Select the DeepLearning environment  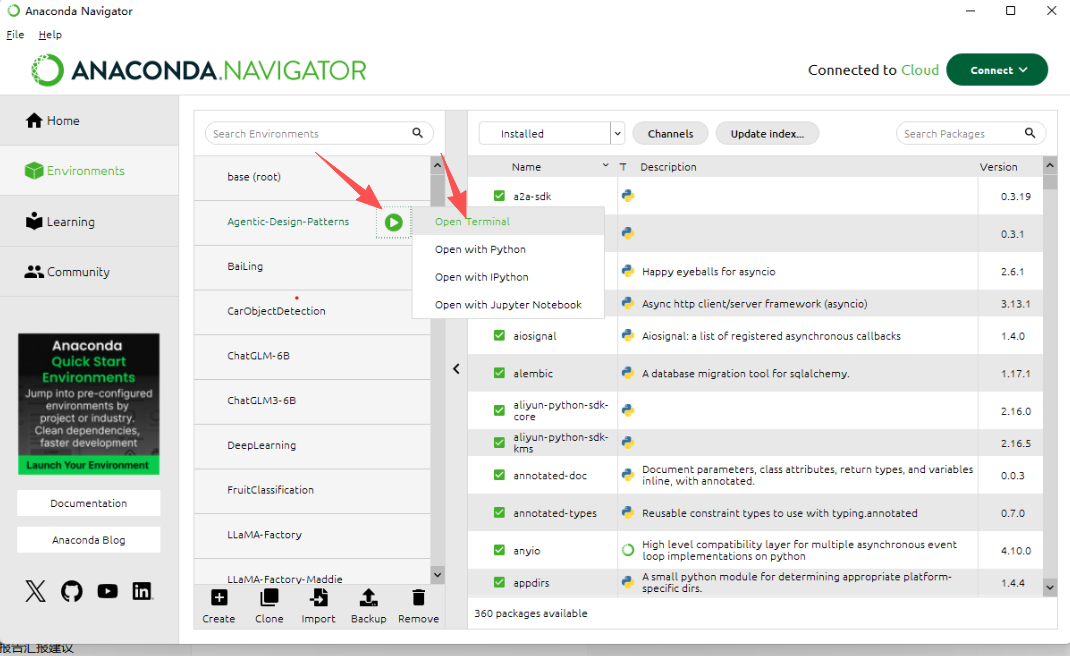312,445
